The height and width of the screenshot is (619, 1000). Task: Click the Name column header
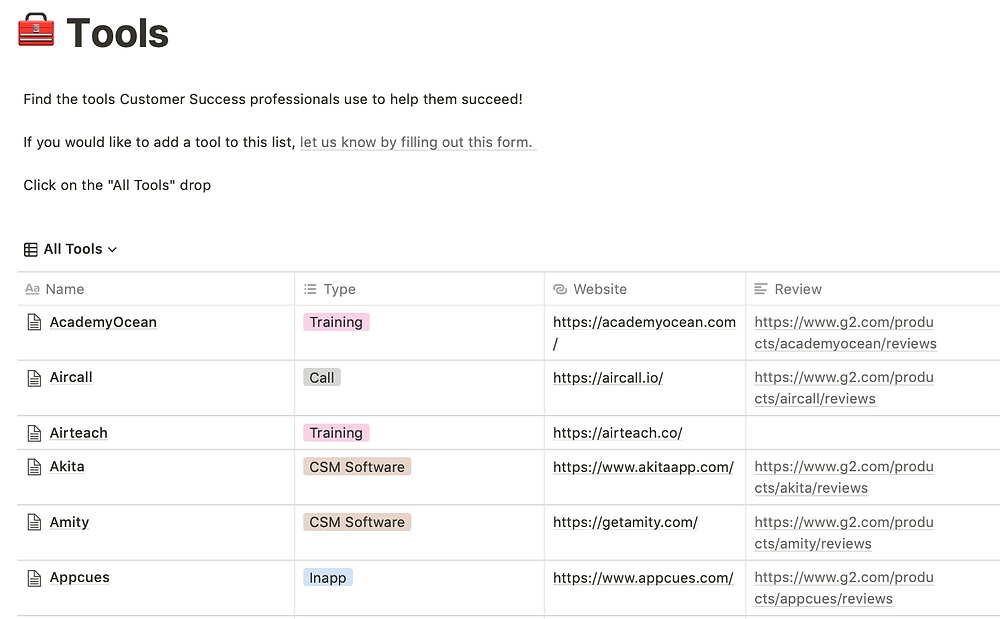(156, 289)
